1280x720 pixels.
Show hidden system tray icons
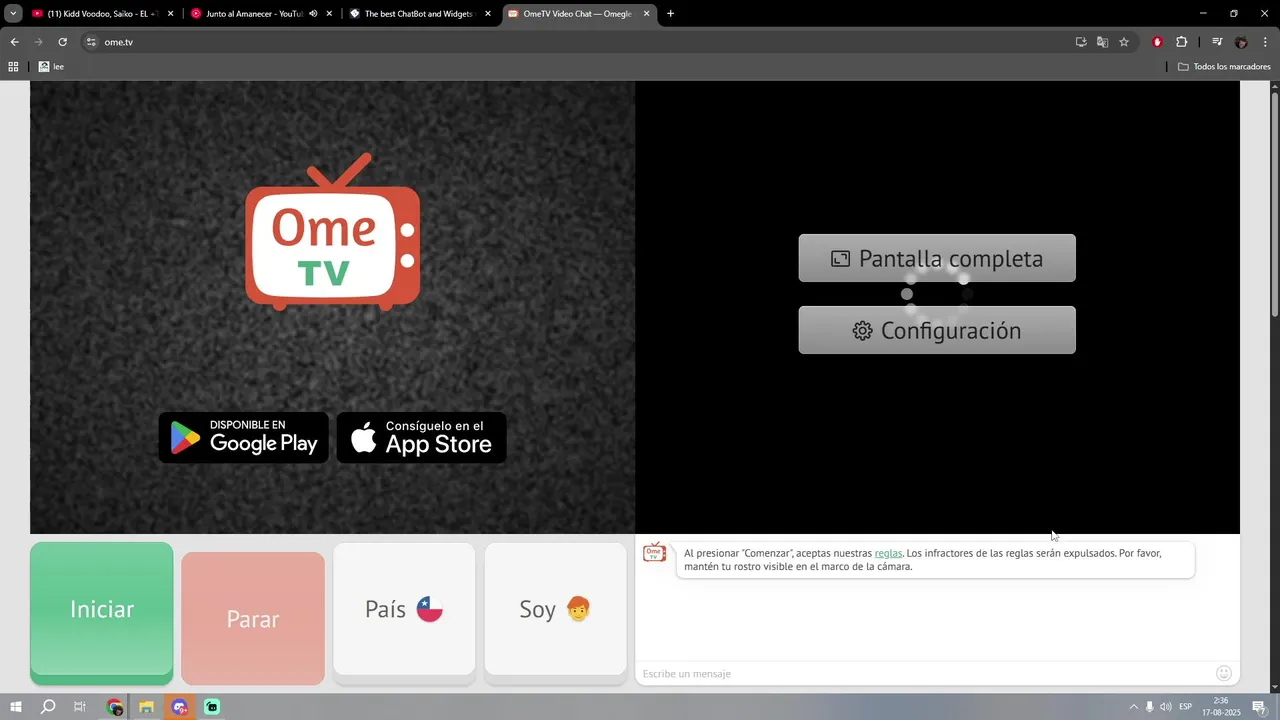[1133, 707]
